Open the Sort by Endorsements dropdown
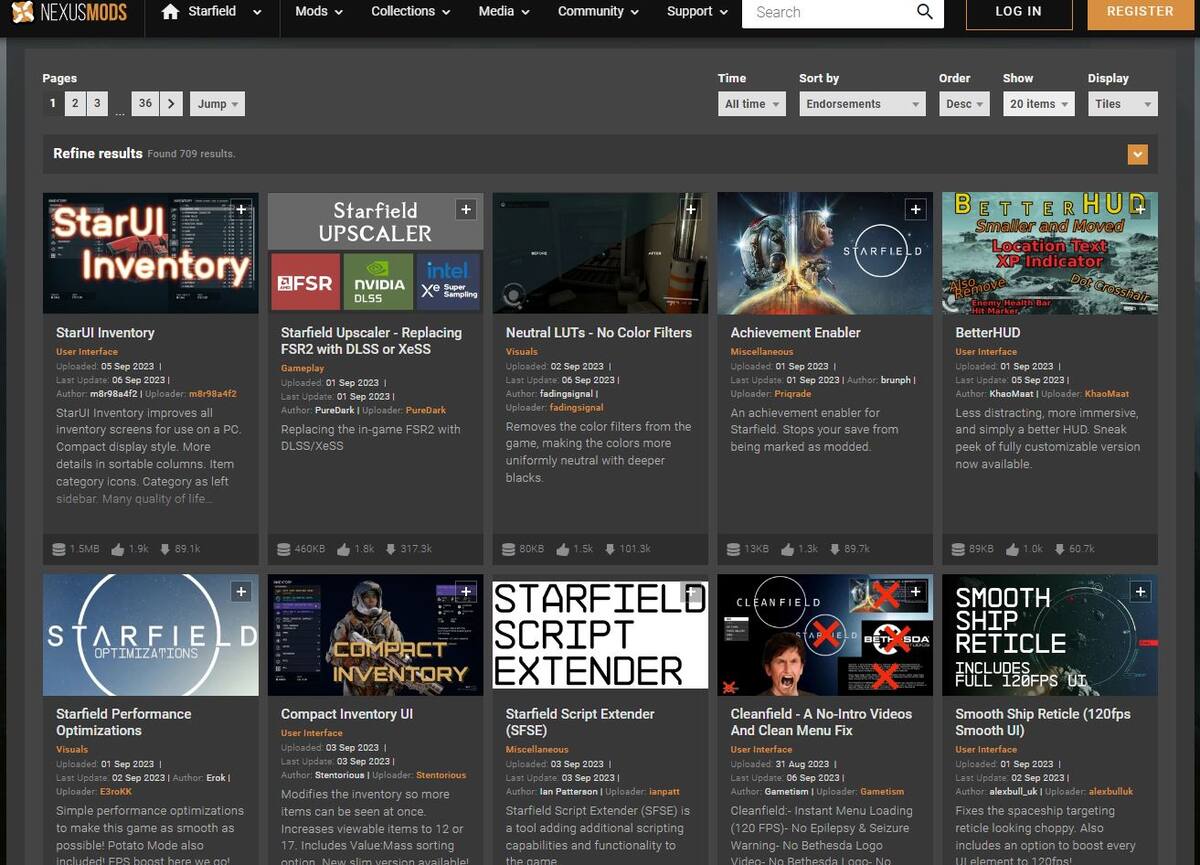 [x=862, y=104]
